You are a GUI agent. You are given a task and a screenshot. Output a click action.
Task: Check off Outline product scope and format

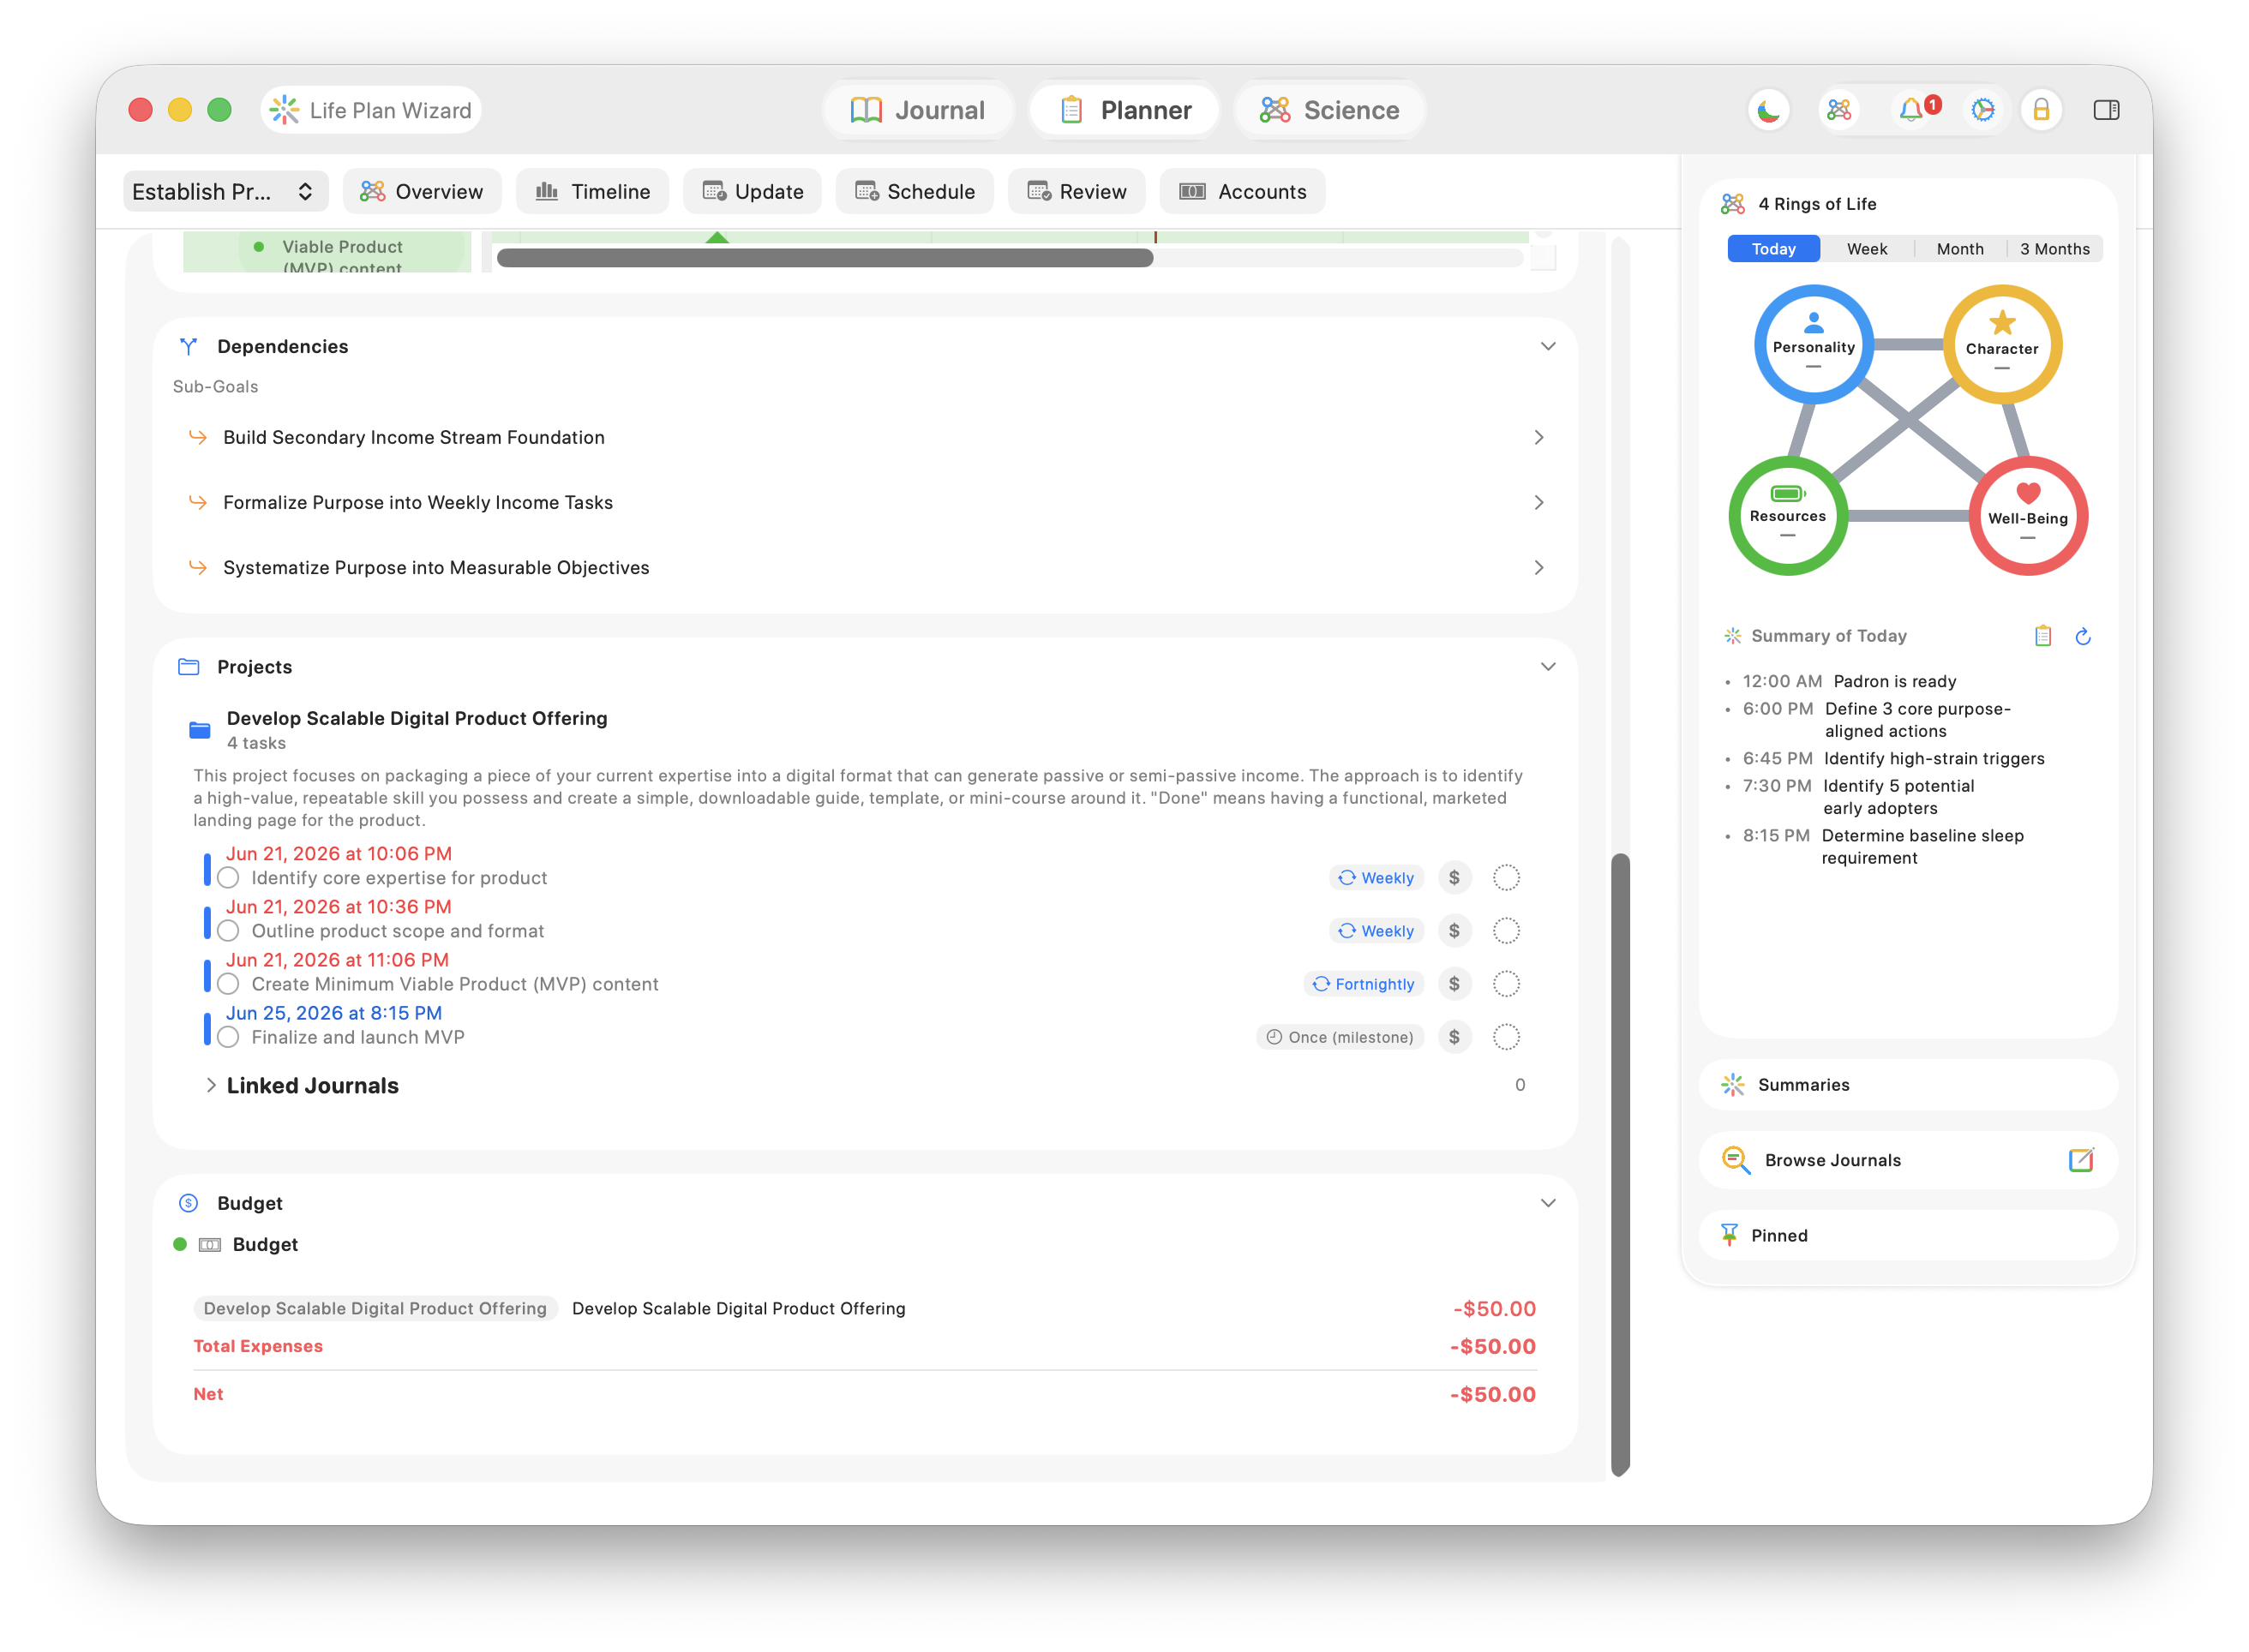tap(228, 931)
